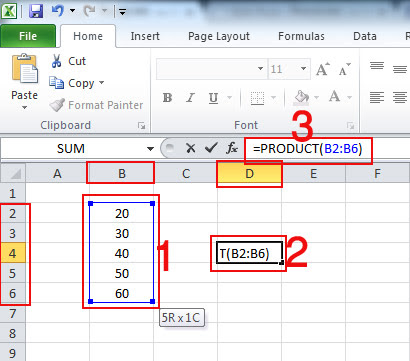Open the font name dropdown arrow
Viewport: 410px width, 361px height.
(x=261, y=69)
